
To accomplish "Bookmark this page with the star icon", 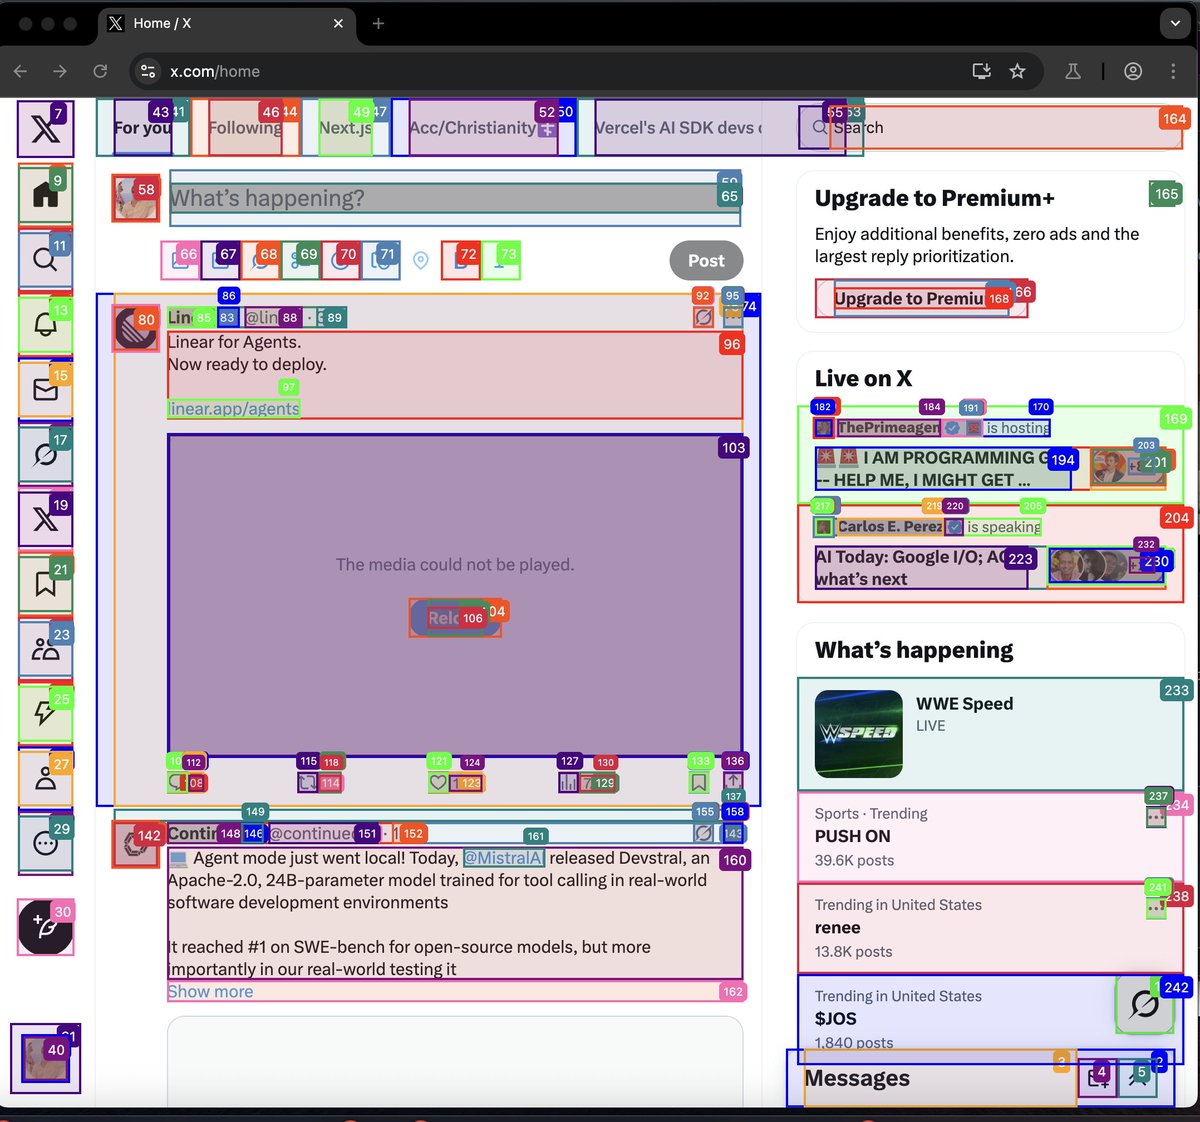I will click(x=1017, y=71).
